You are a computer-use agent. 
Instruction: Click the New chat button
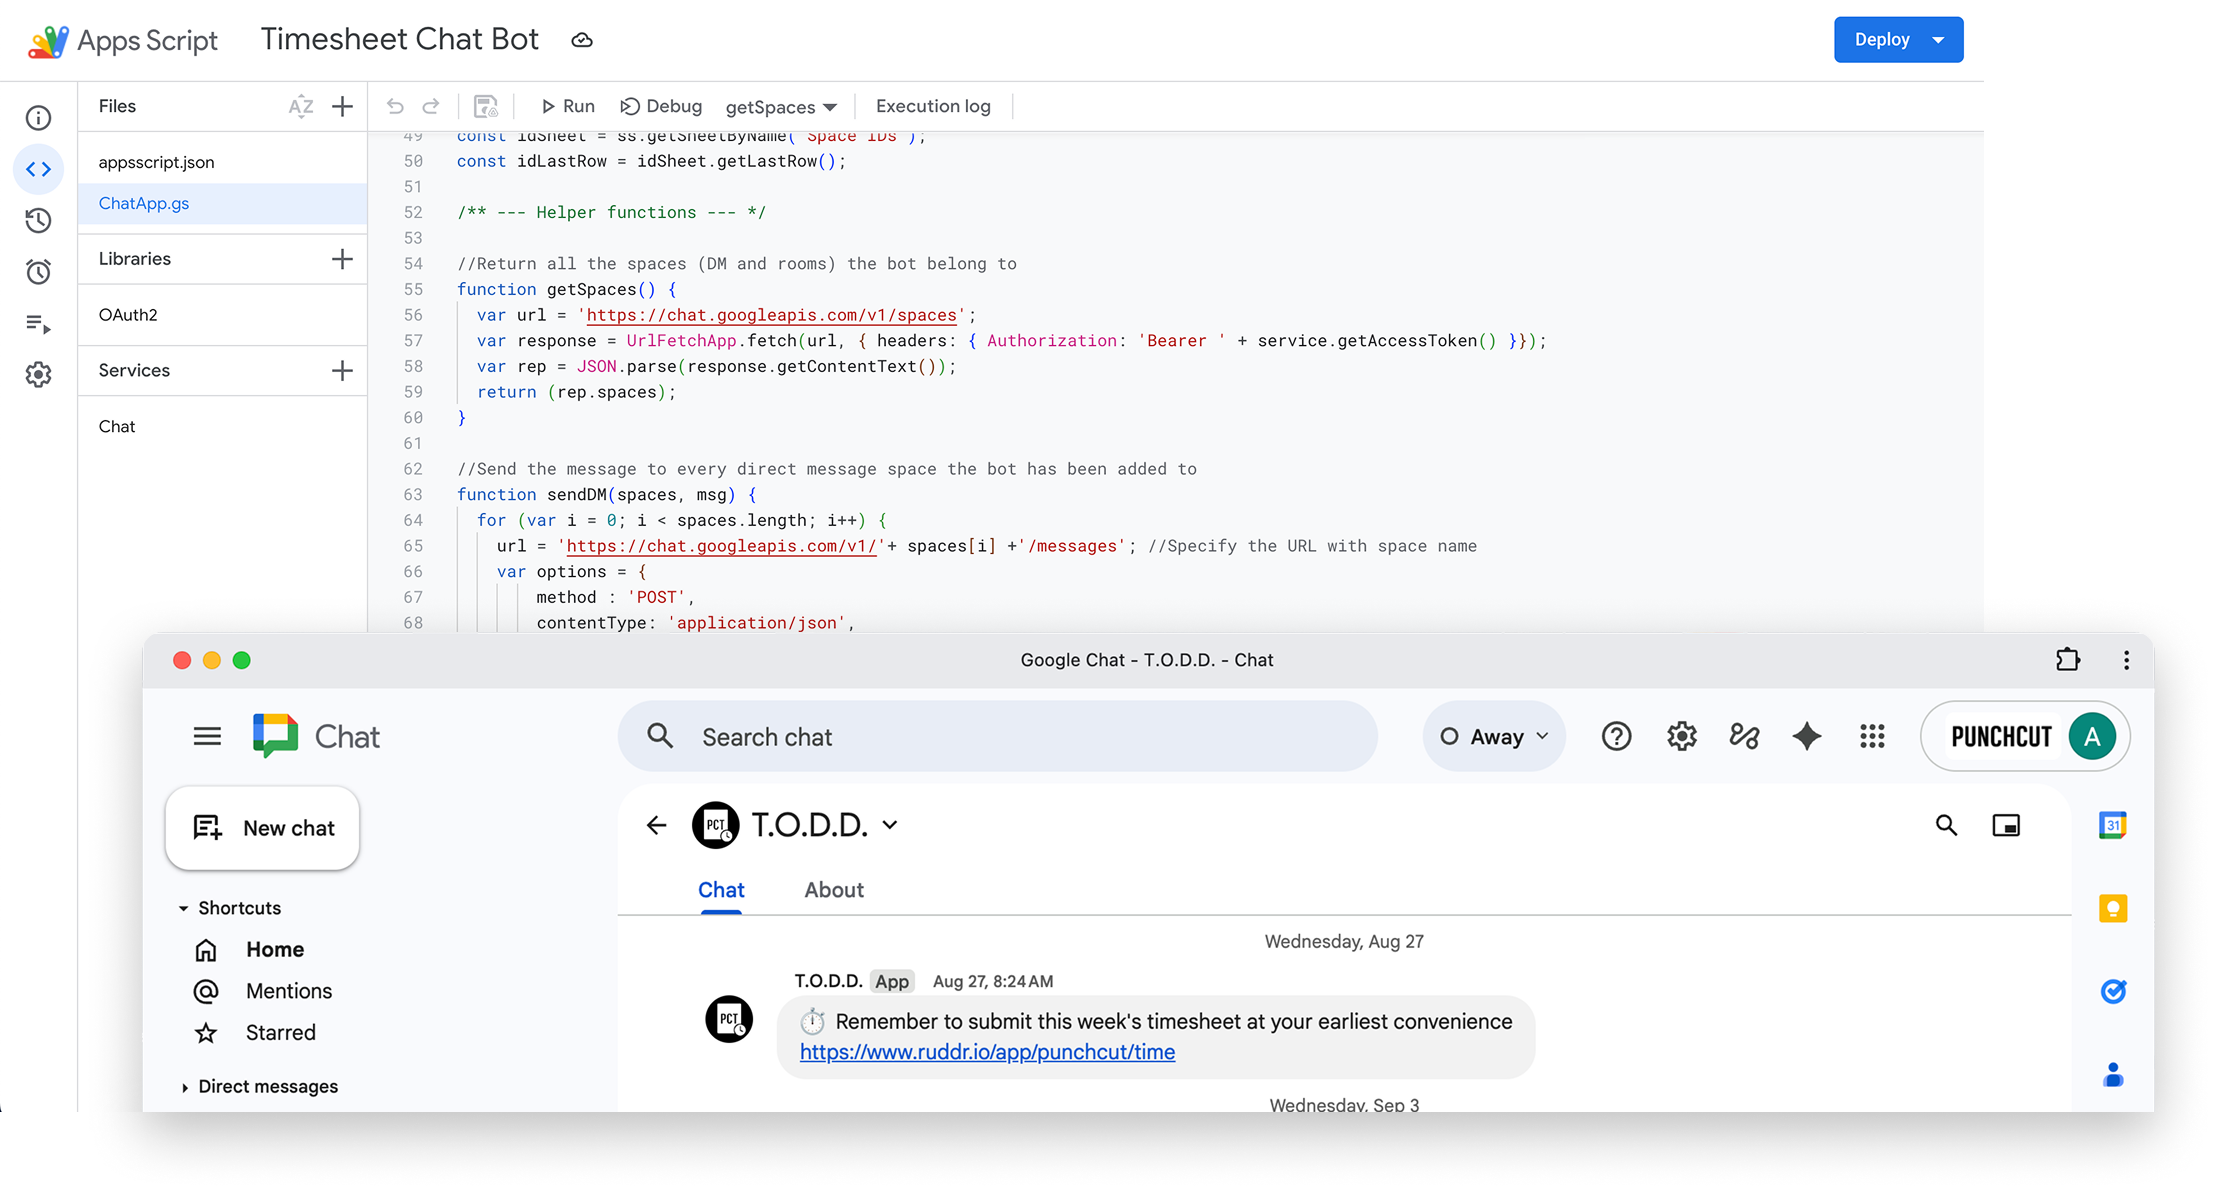[263, 828]
